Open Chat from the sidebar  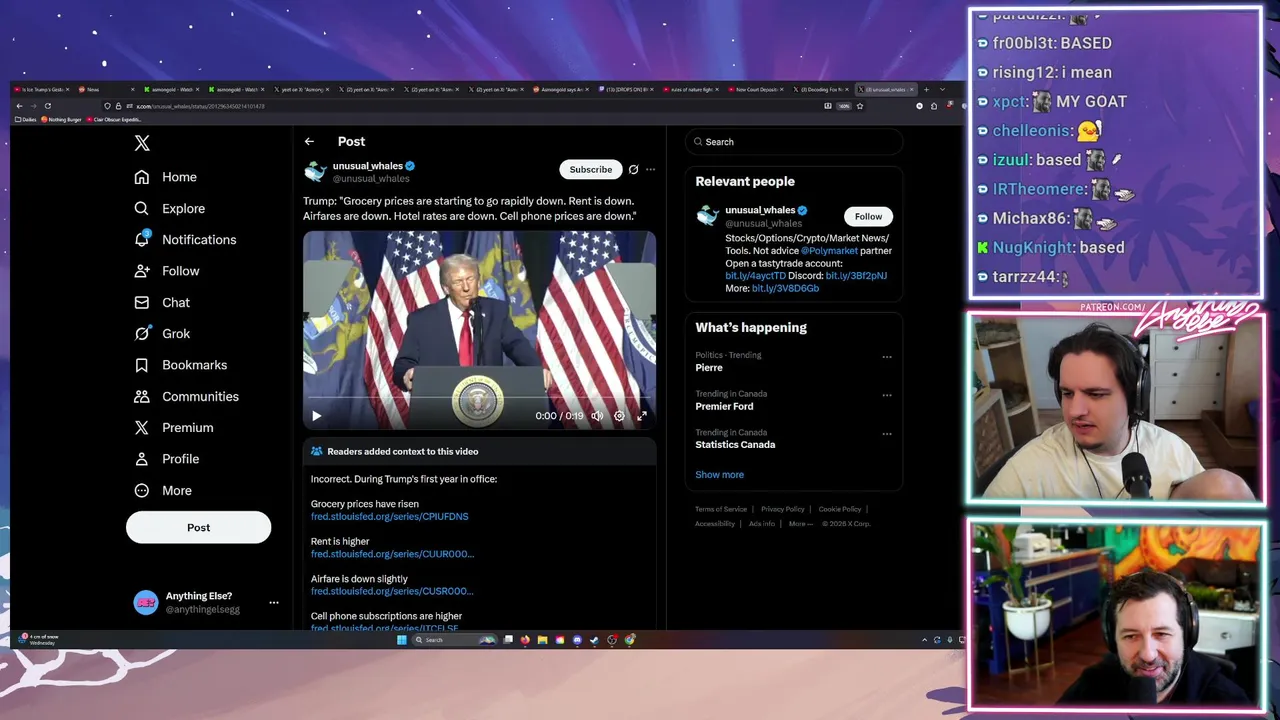tap(162, 302)
